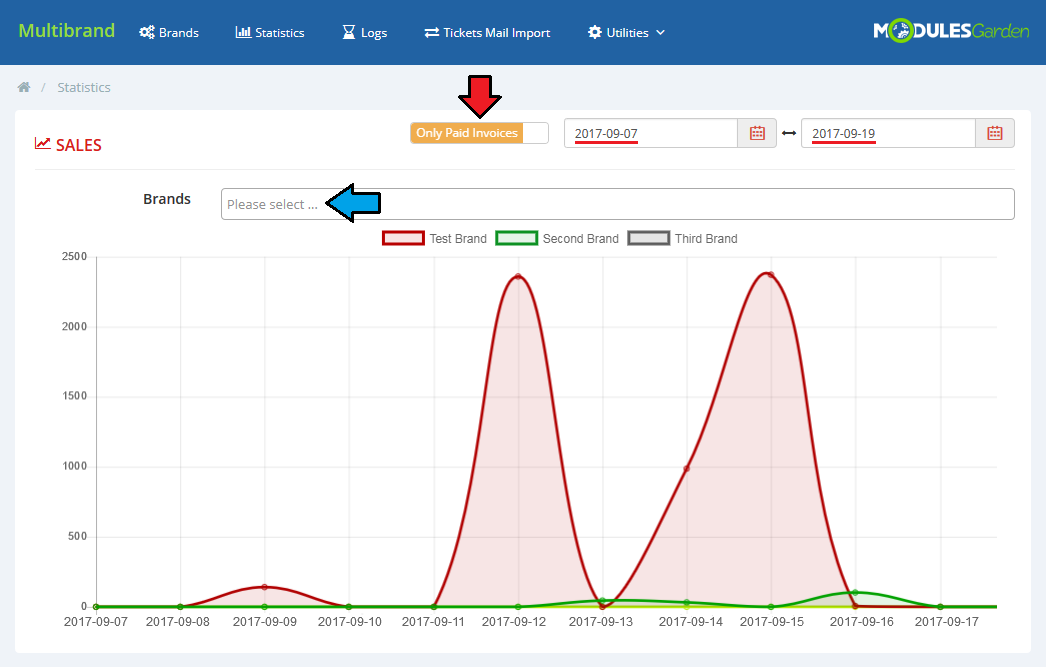This screenshot has height=667, width=1046.
Task: Expand the Utilities dropdown chevron
Action: pos(660,32)
